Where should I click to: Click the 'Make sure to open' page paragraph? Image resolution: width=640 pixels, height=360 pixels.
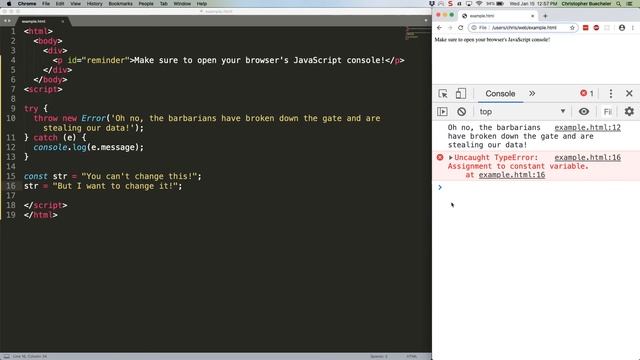492,40
